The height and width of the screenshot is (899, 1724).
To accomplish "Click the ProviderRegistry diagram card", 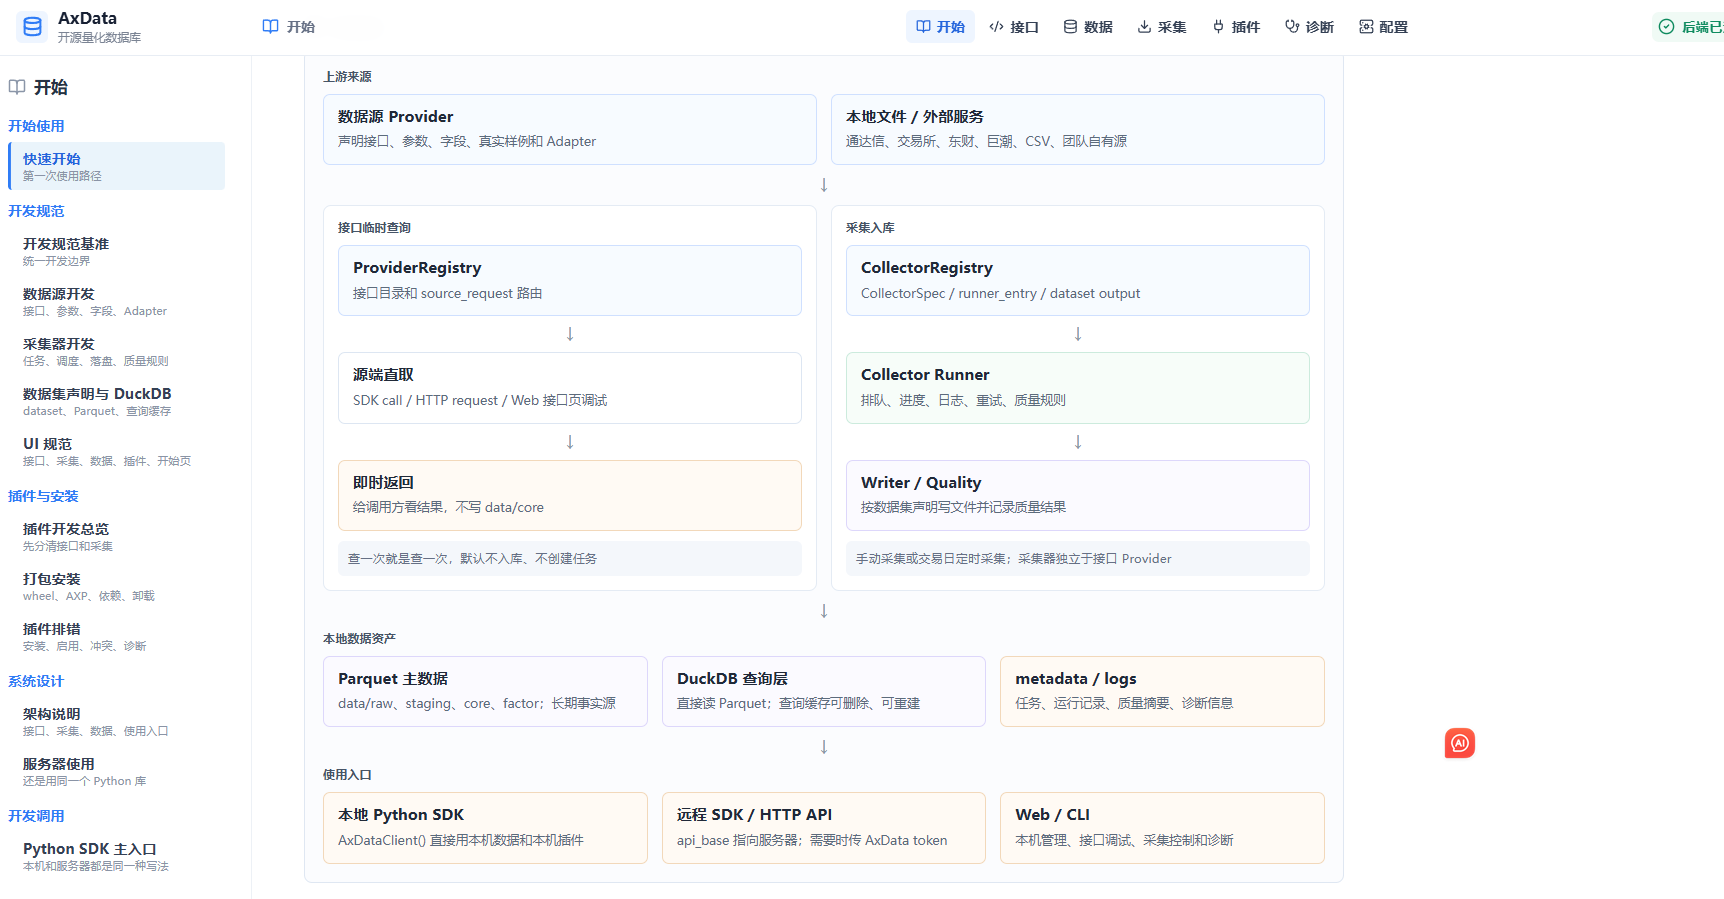I will tap(570, 280).
